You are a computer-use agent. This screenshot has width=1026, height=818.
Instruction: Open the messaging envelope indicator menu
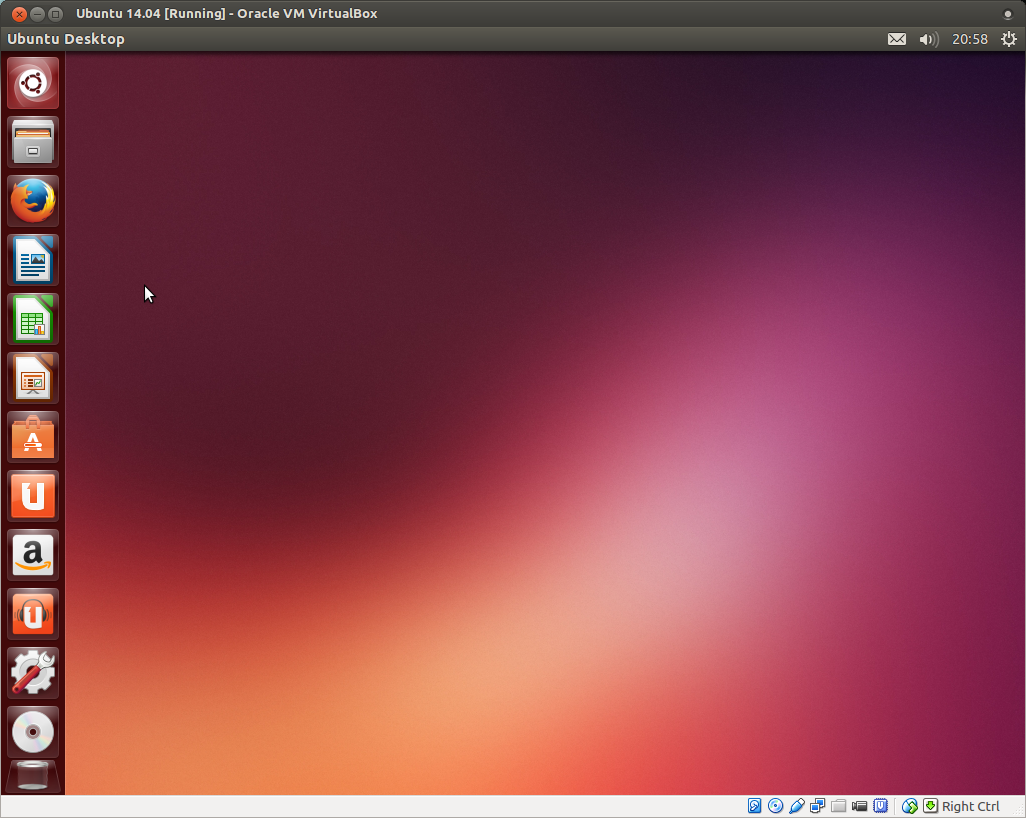point(896,38)
